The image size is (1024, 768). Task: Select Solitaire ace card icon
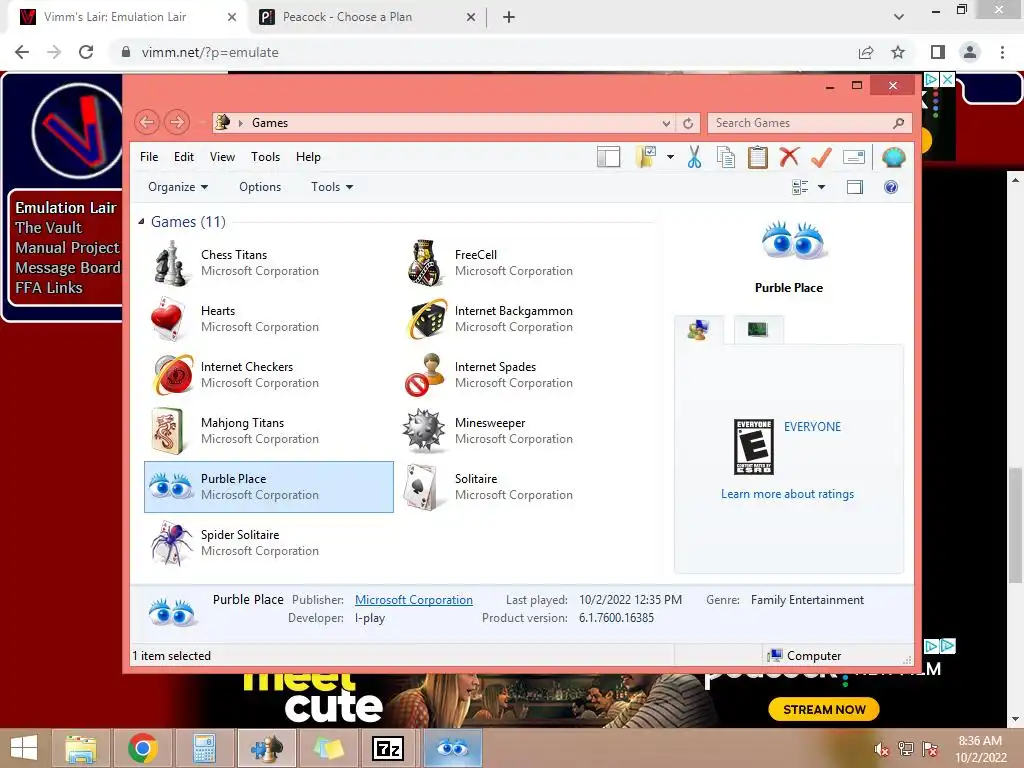pos(422,487)
